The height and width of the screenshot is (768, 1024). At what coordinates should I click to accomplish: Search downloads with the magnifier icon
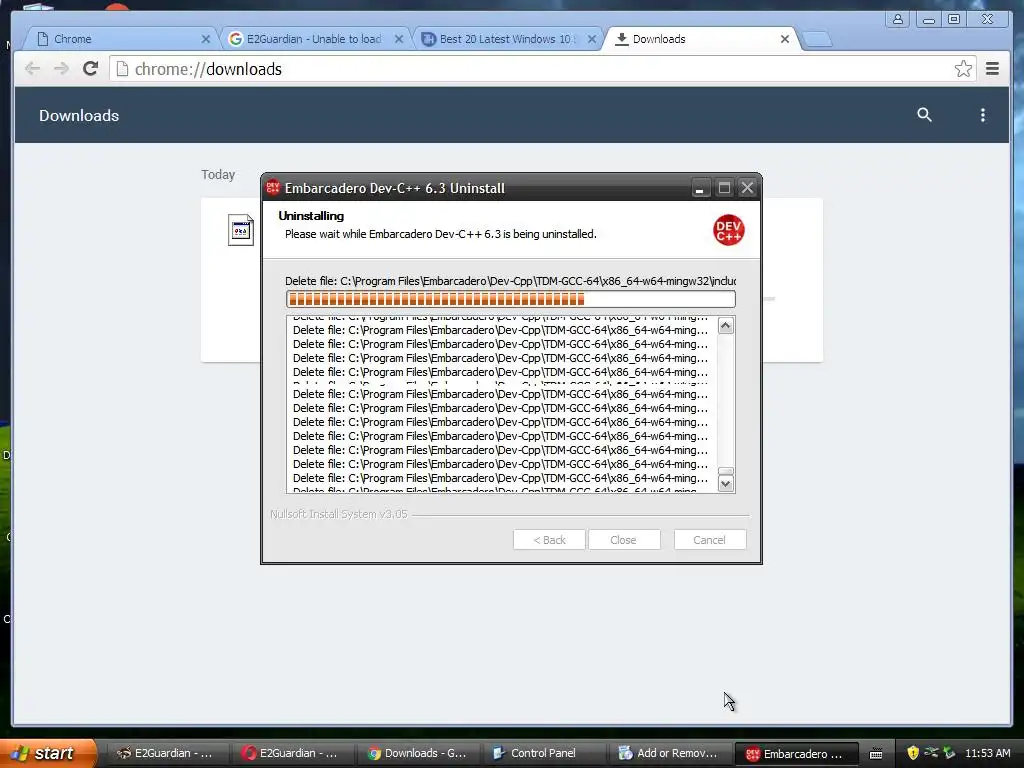924,115
